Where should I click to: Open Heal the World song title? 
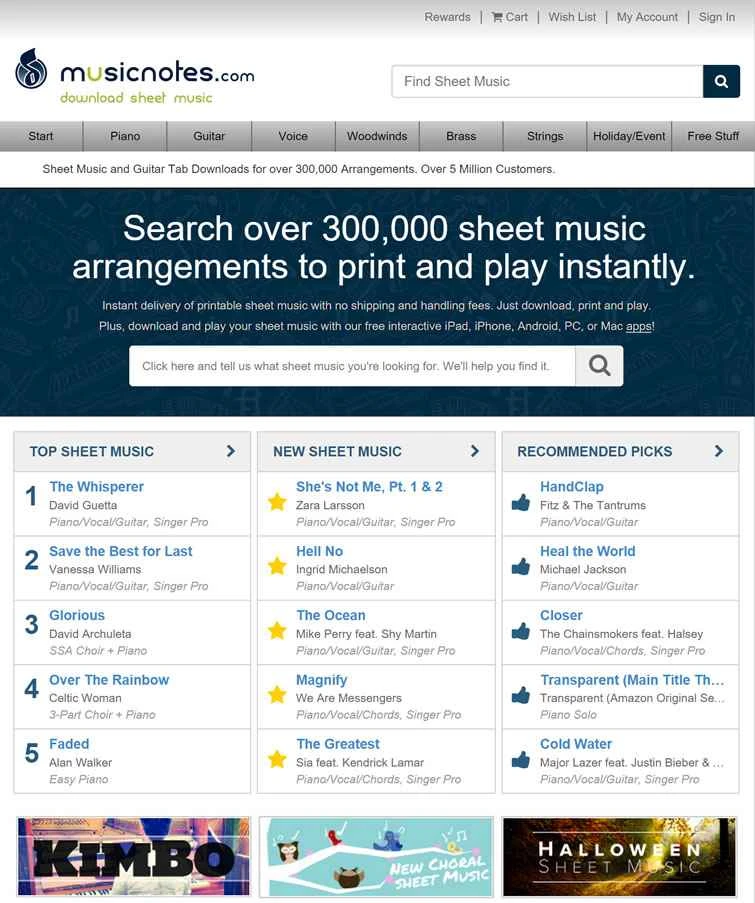click(588, 551)
